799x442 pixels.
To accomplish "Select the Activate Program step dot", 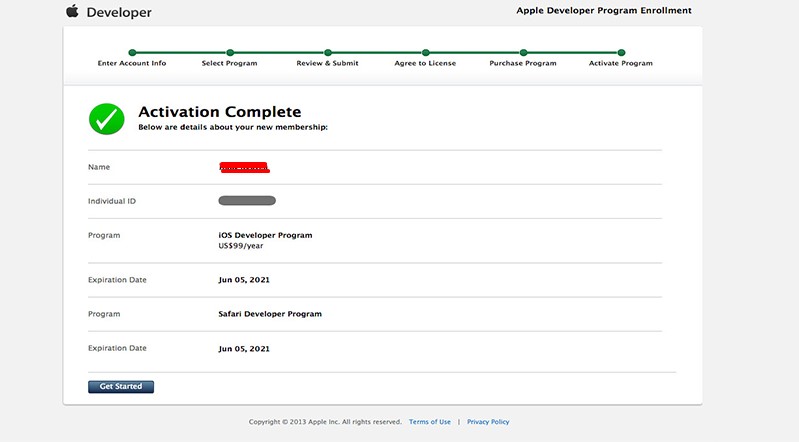I will (621, 53).
